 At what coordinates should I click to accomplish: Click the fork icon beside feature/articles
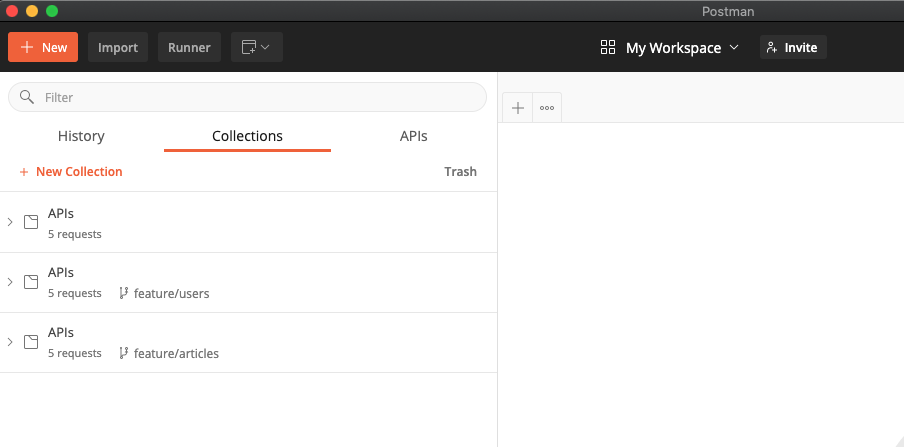(x=124, y=353)
